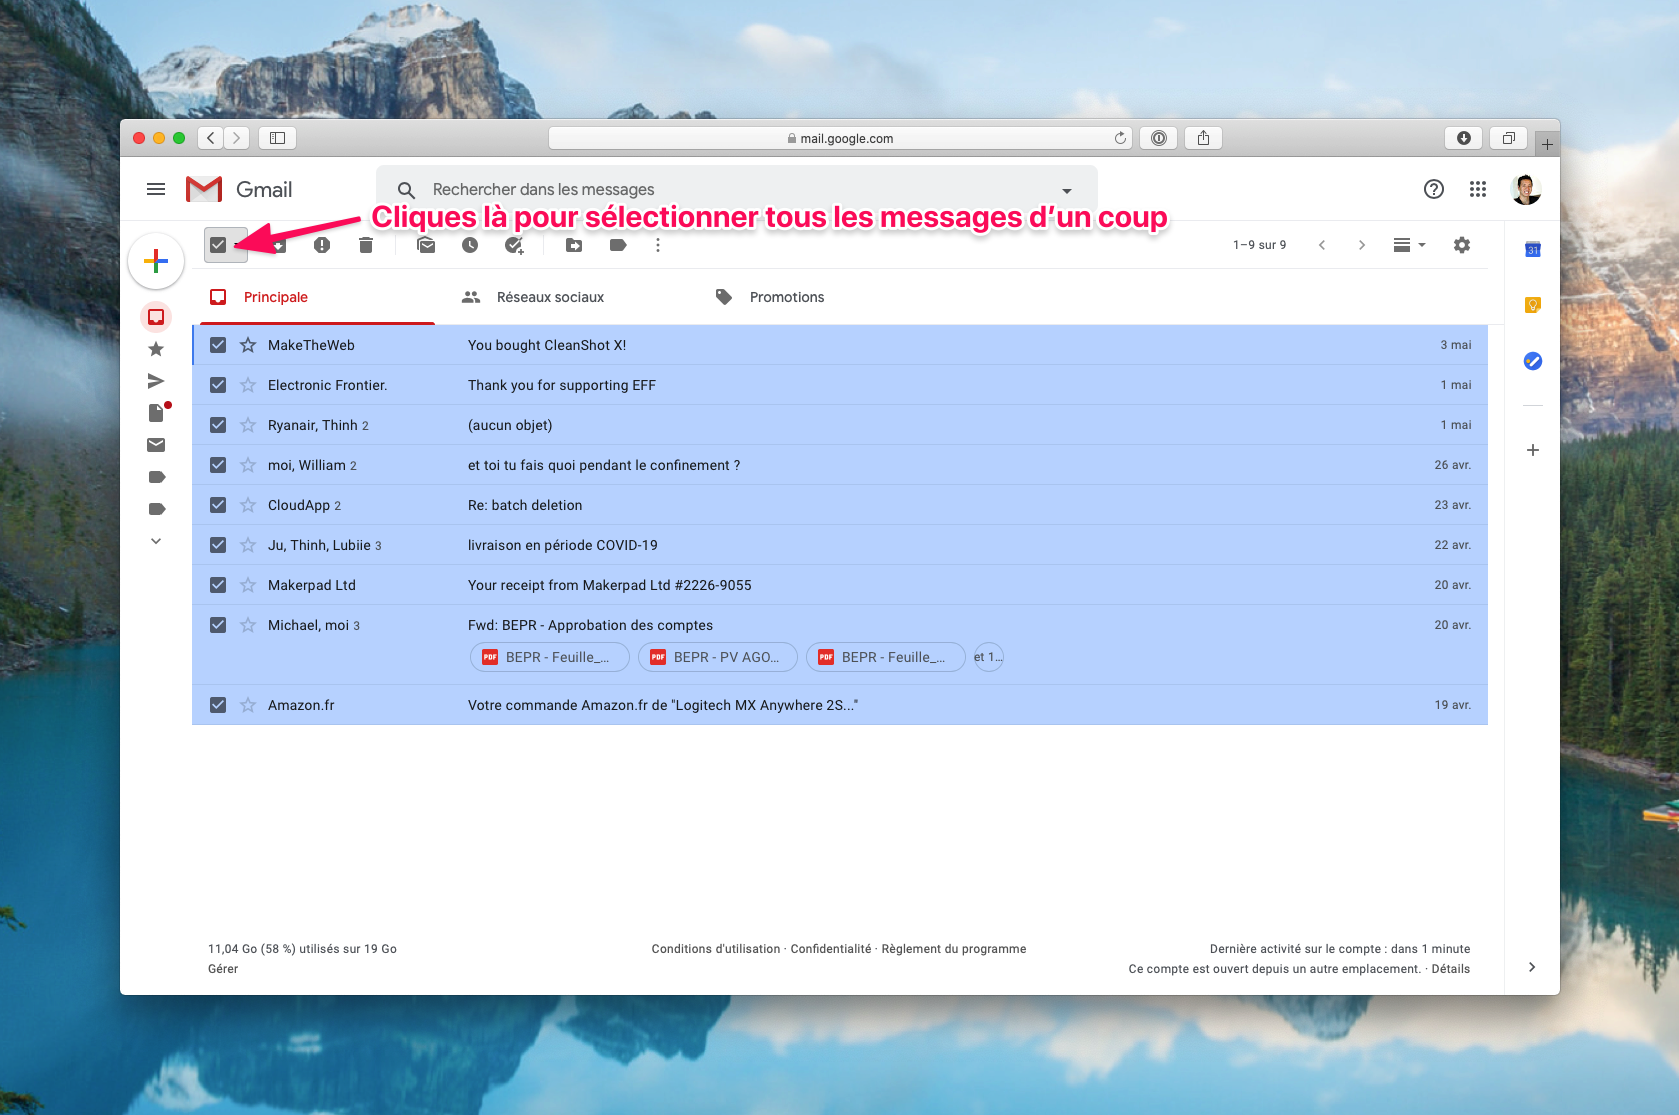Open Drafts in sidebar
Image resolution: width=1679 pixels, height=1115 pixels.
coord(156,413)
